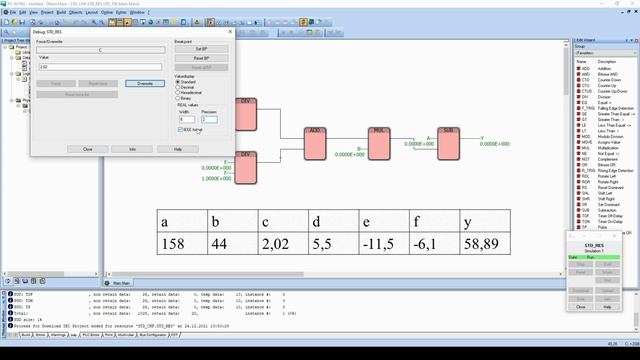This screenshot has height=360, width=640.
Task: Click the Info button in Debug dialog
Action: (x=132, y=149)
